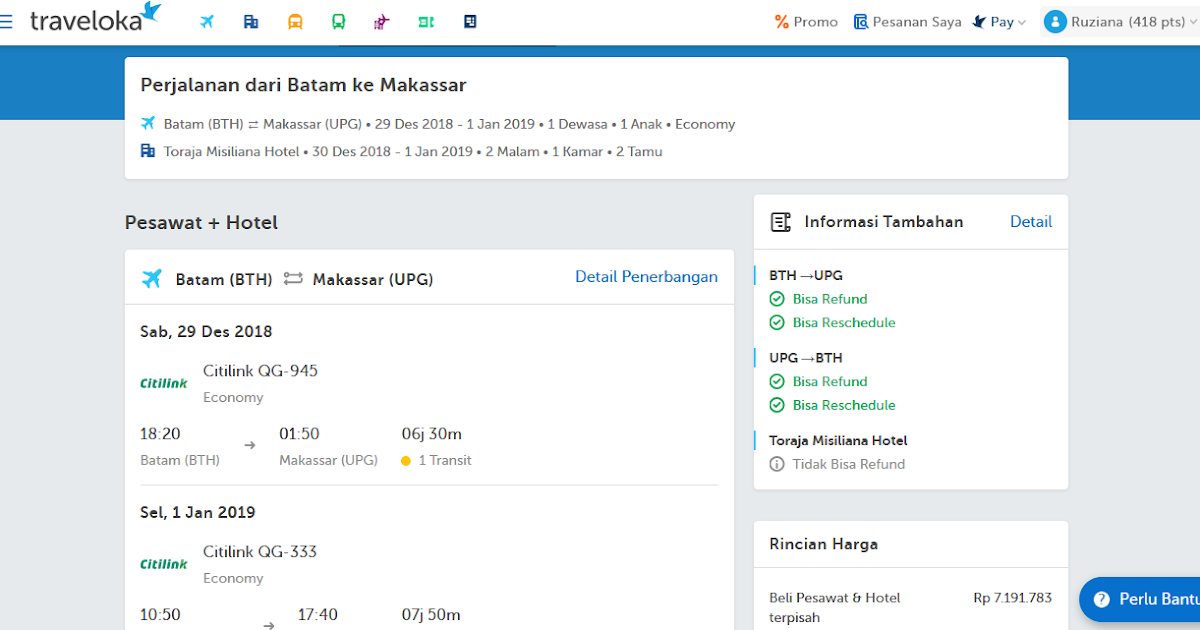Open the Detail Penerbangan link

[x=646, y=277]
